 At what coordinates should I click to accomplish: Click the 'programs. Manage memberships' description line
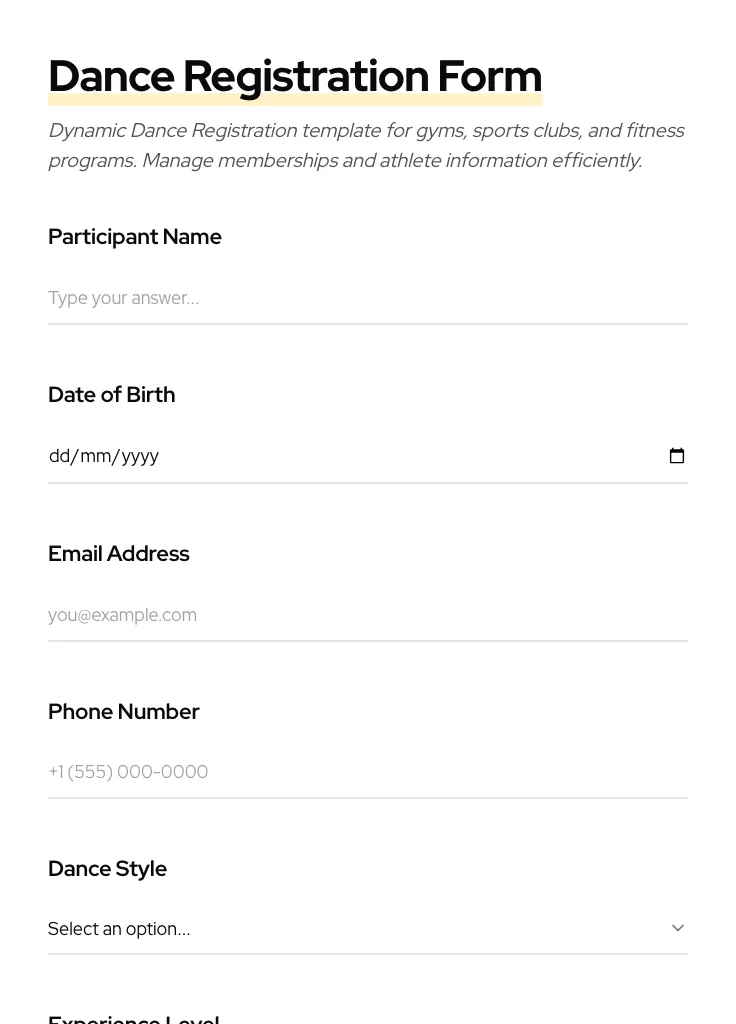click(344, 161)
